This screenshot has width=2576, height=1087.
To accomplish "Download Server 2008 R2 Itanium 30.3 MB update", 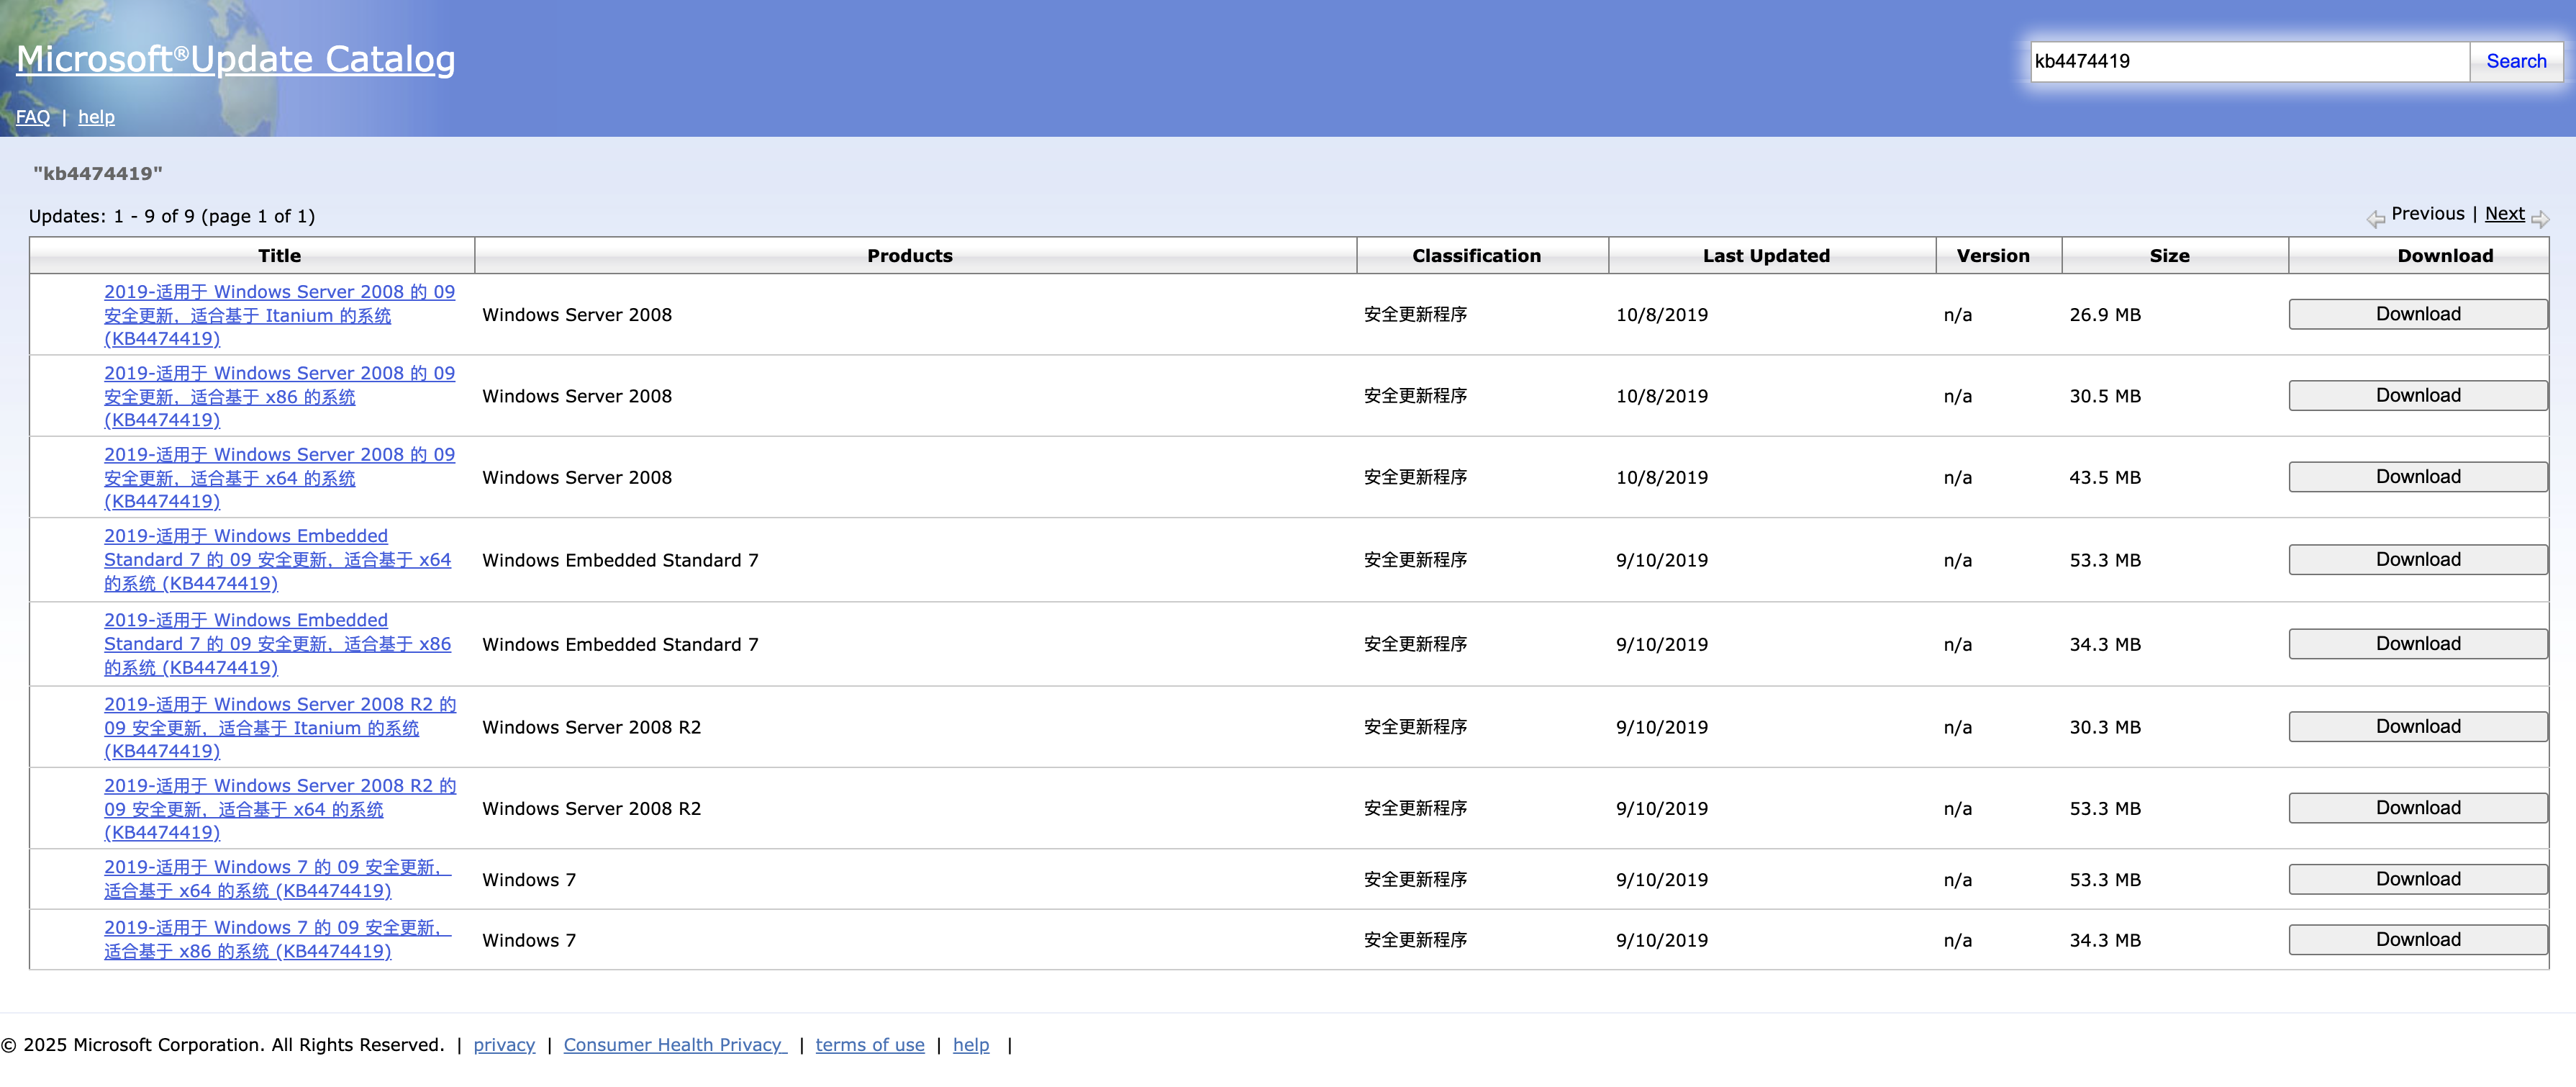I will tap(2417, 727).
